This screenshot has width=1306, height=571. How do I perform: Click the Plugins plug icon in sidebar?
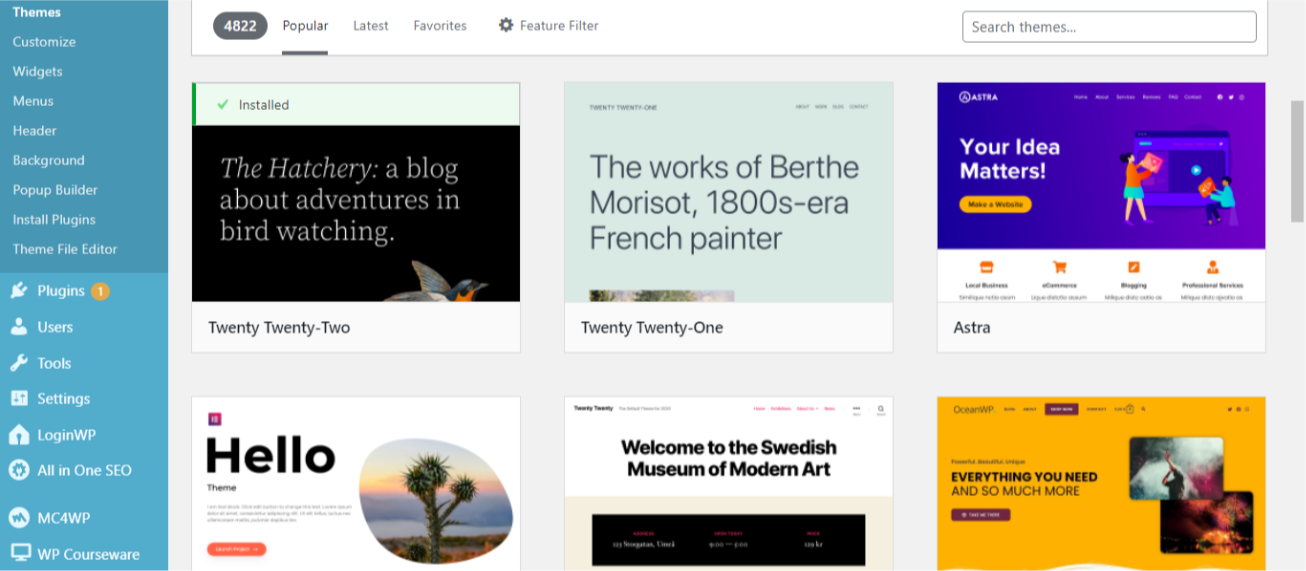[x=19, y=291]
